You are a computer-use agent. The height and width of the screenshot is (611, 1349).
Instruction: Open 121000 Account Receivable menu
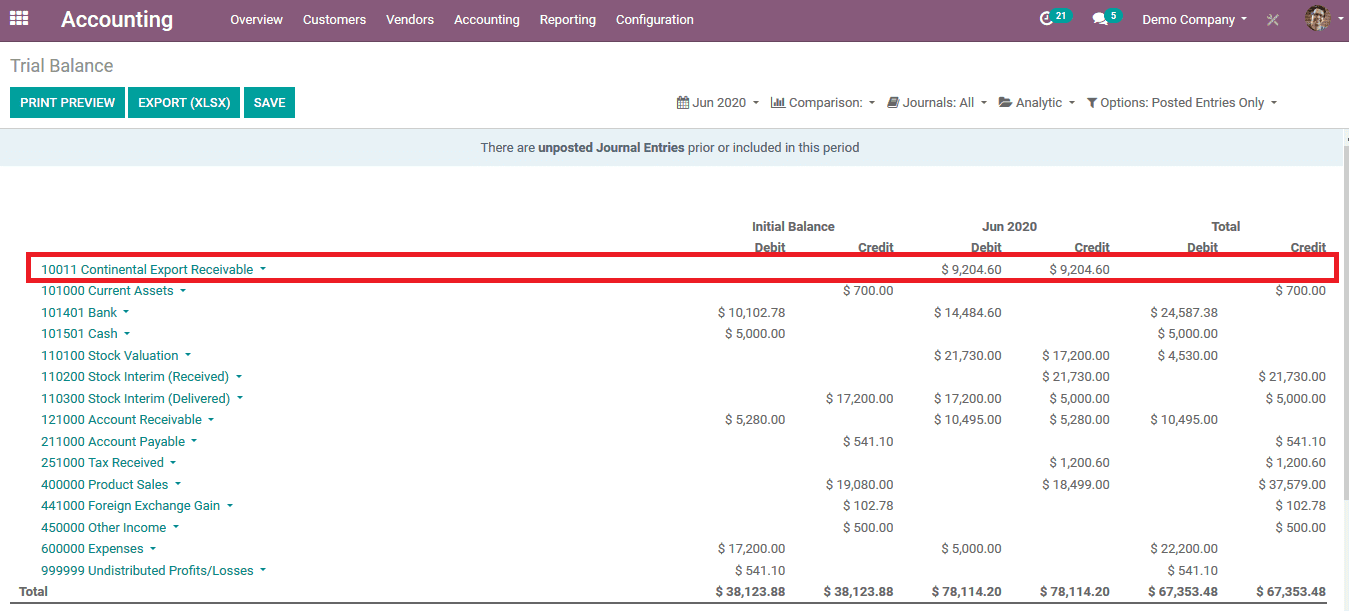(x=127, y=420)
